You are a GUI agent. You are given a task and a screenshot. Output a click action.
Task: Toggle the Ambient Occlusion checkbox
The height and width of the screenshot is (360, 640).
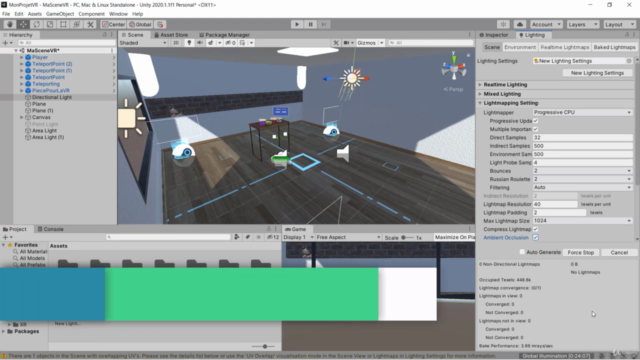pyautogui.click(x=536, y=238)
